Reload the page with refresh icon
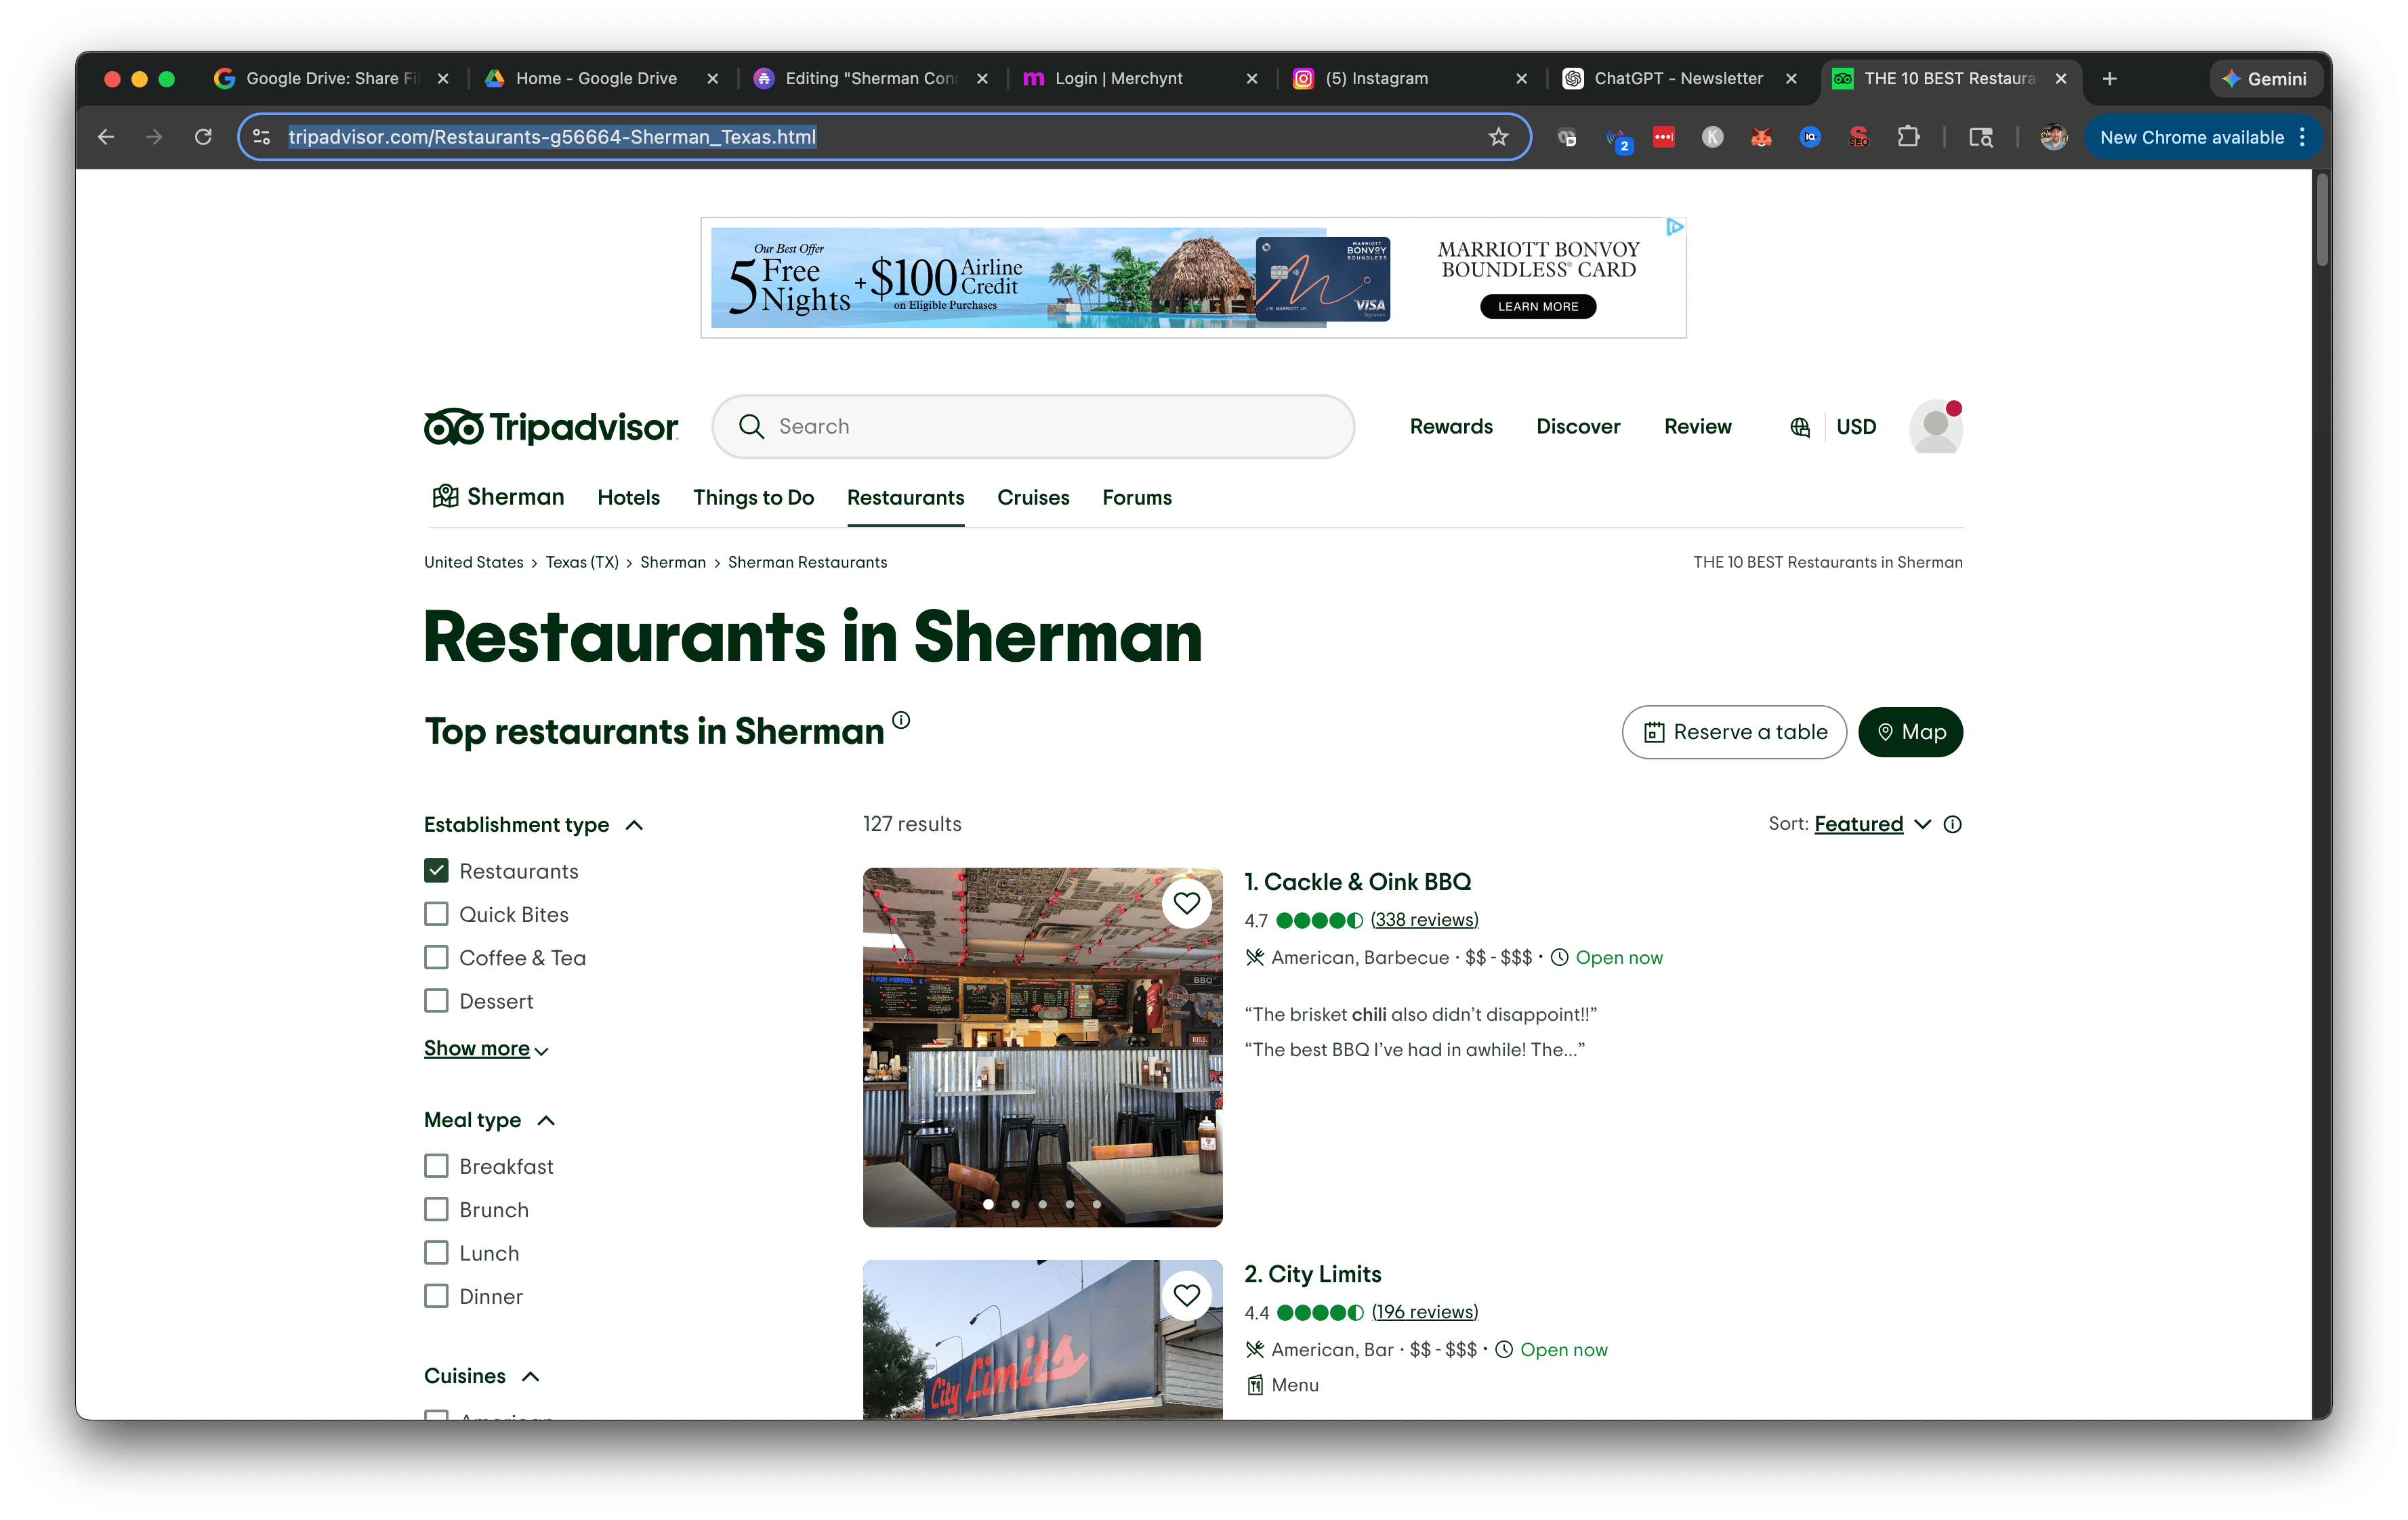 [203, 137]
